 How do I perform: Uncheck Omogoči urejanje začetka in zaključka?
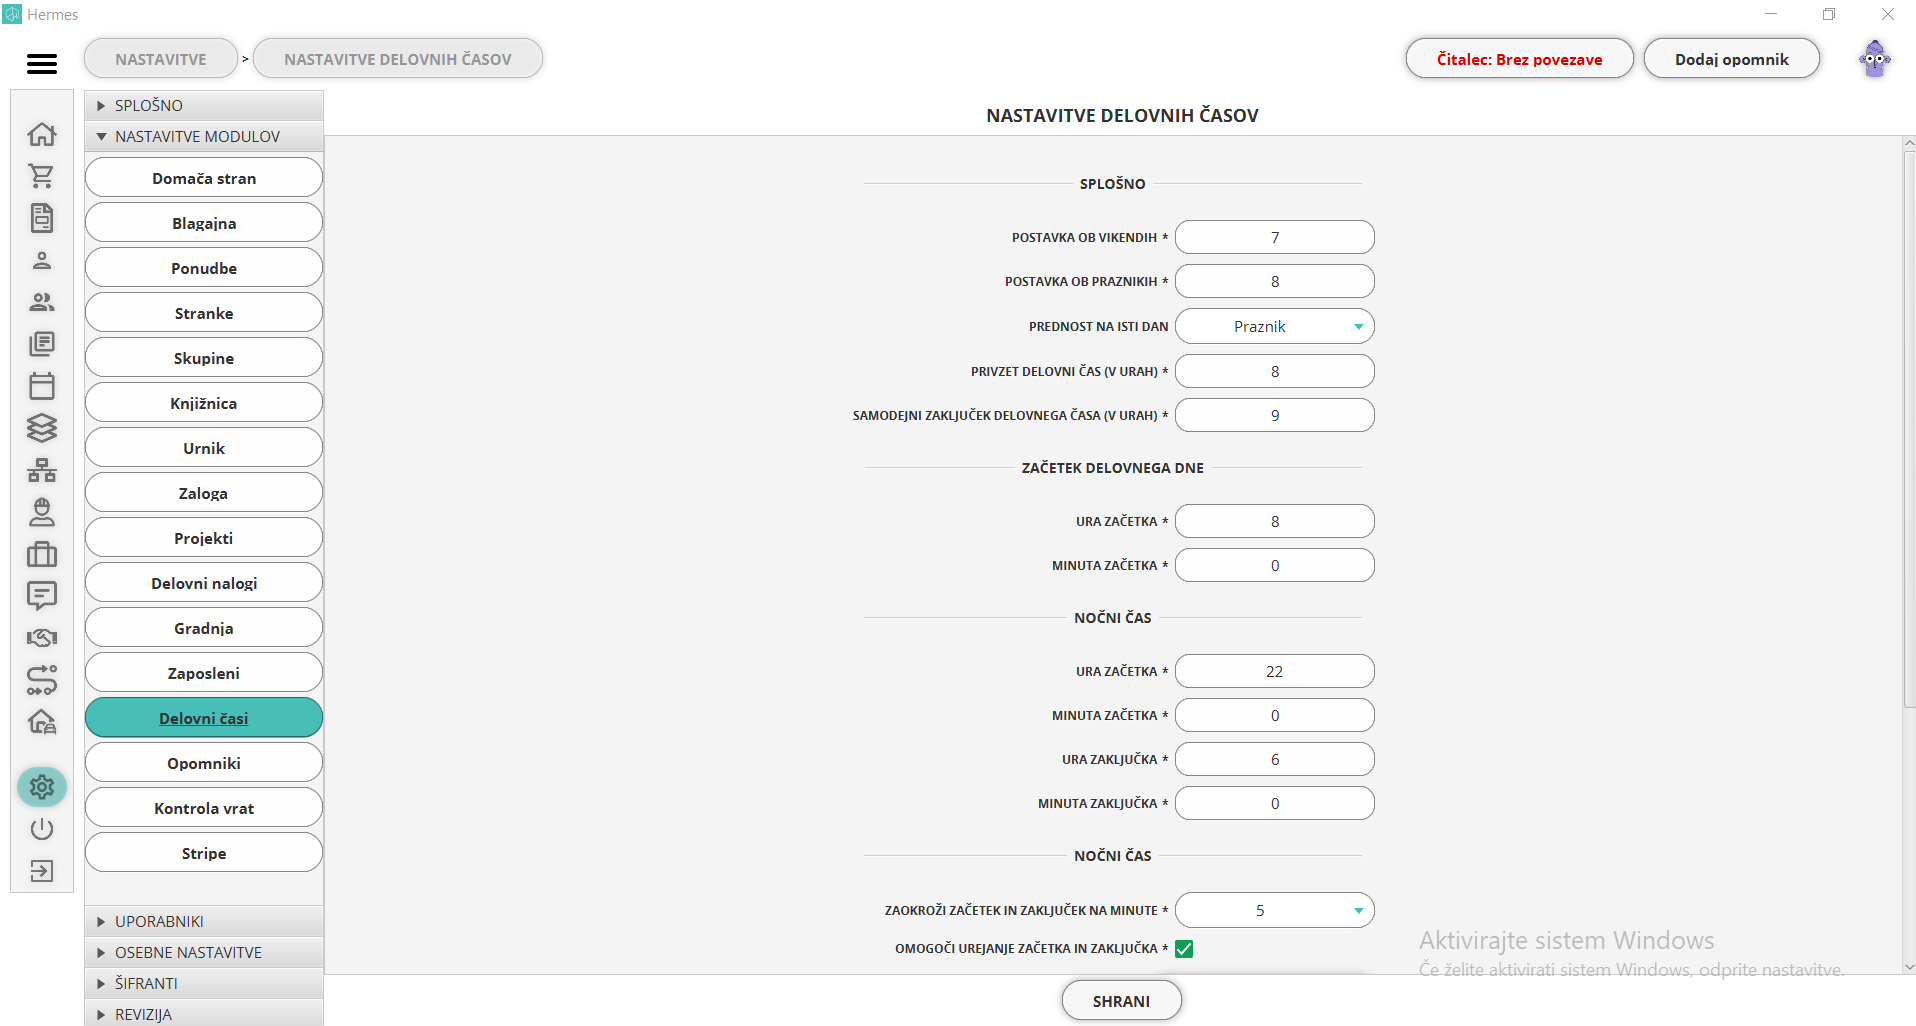[x=1184, y=948]
